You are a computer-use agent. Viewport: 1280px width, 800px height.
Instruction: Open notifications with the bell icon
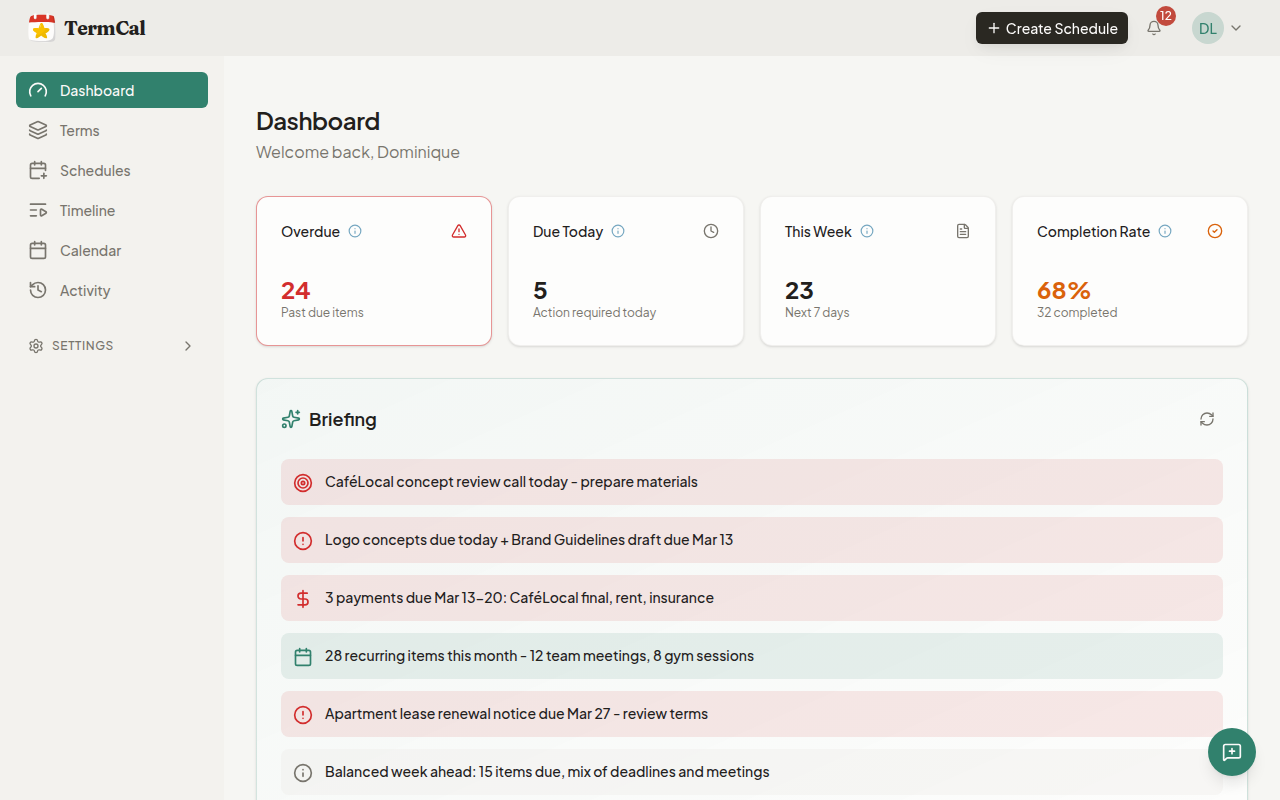pos(1153,28)
